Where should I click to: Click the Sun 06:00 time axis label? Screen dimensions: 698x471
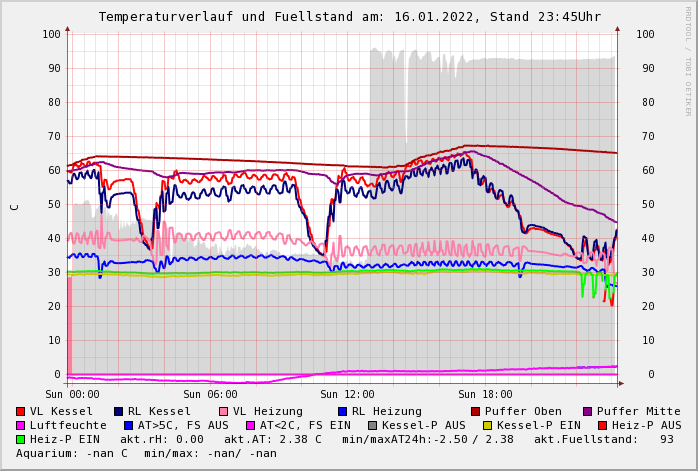pyautogui.click(x=210, y=395)
